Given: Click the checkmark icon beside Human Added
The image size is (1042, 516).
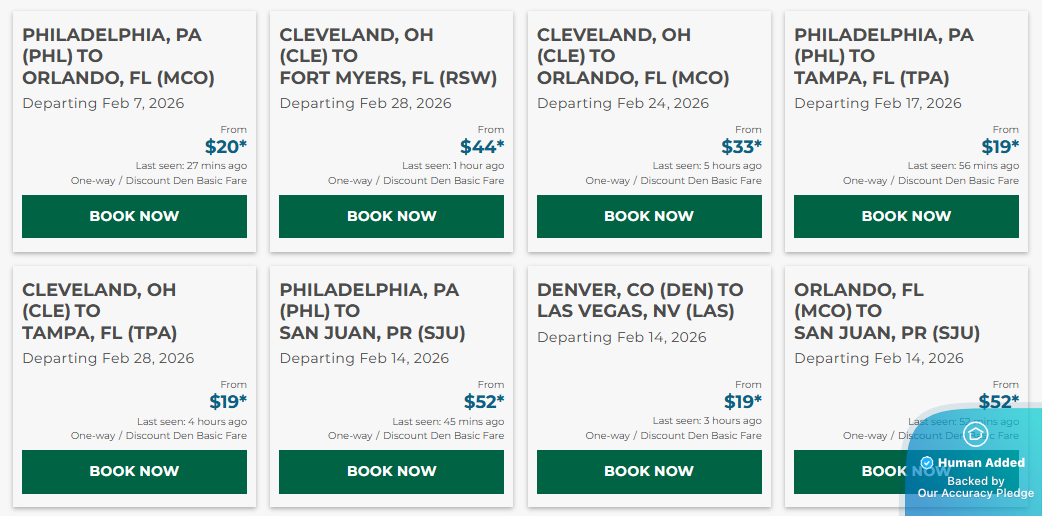Looking at the screenshot, I should point(927,463).
